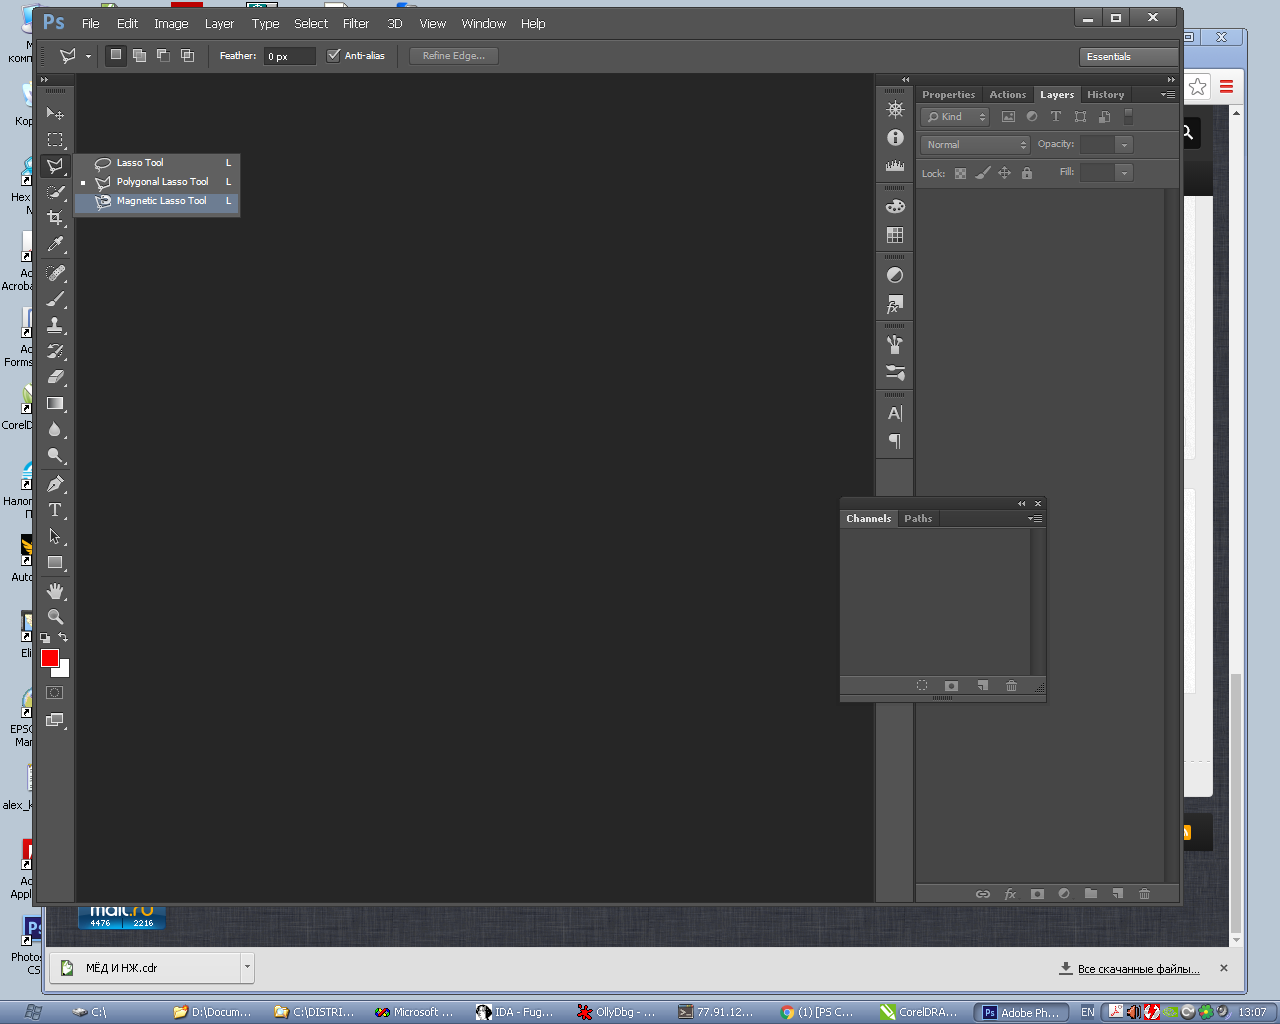Open the Swatches panel grid icon
The image size is (1280, 1024).
895,235
